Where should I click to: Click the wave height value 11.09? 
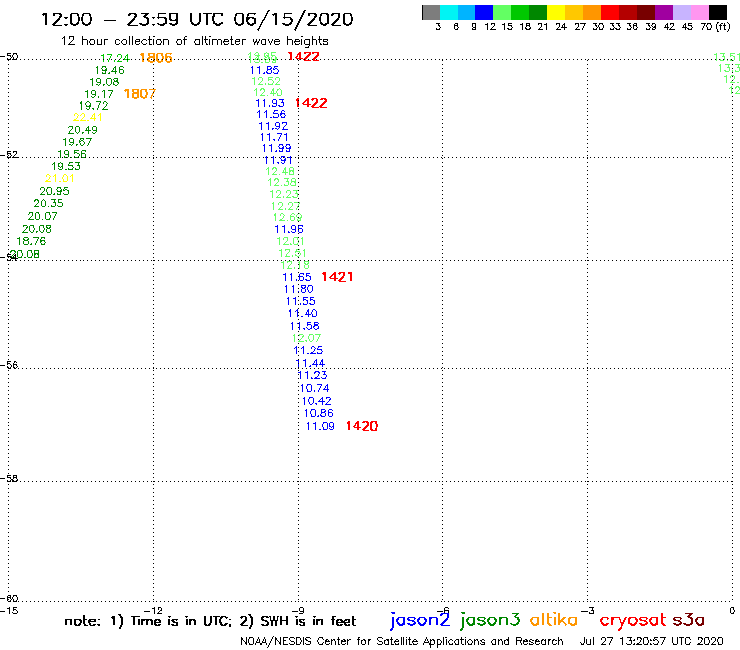[320, 426]
